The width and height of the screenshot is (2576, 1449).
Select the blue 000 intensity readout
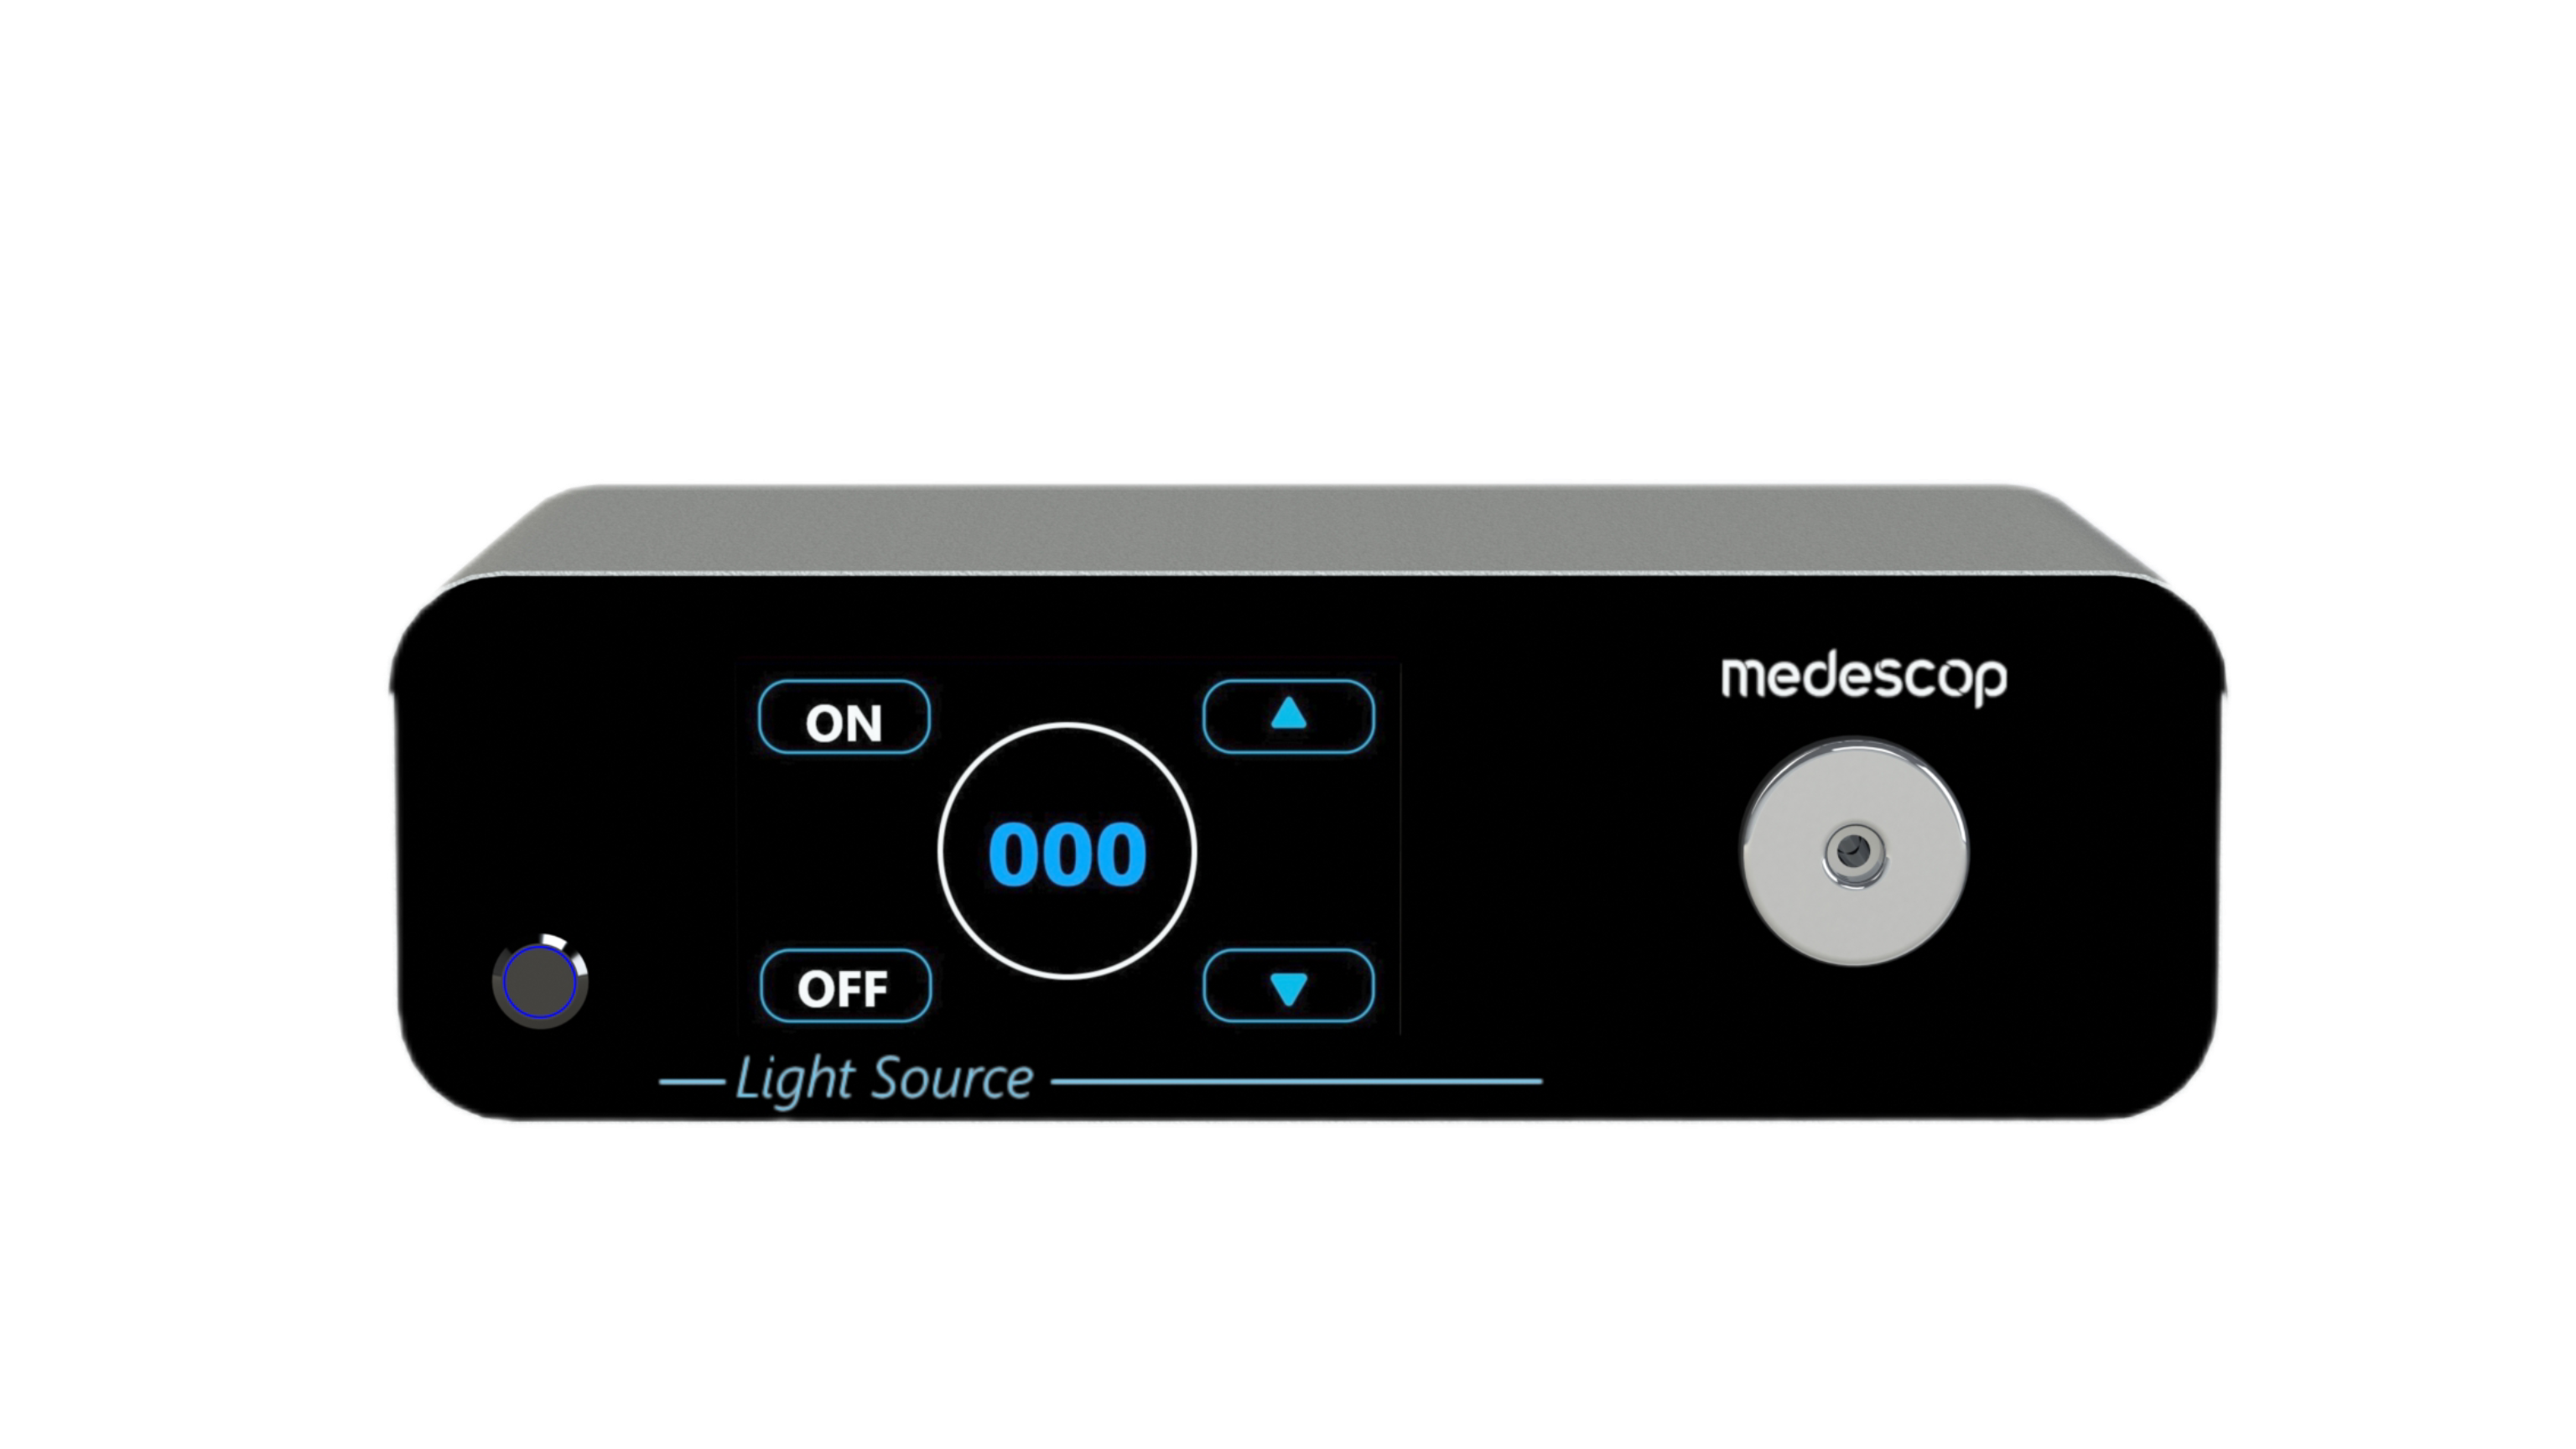coord(1067,855)
